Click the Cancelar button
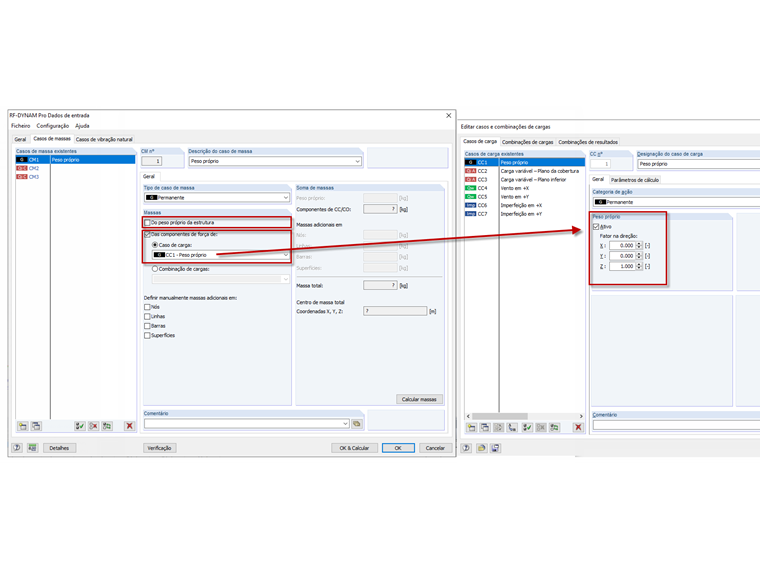This screenshot has width=760, height=570. point(435,448)
